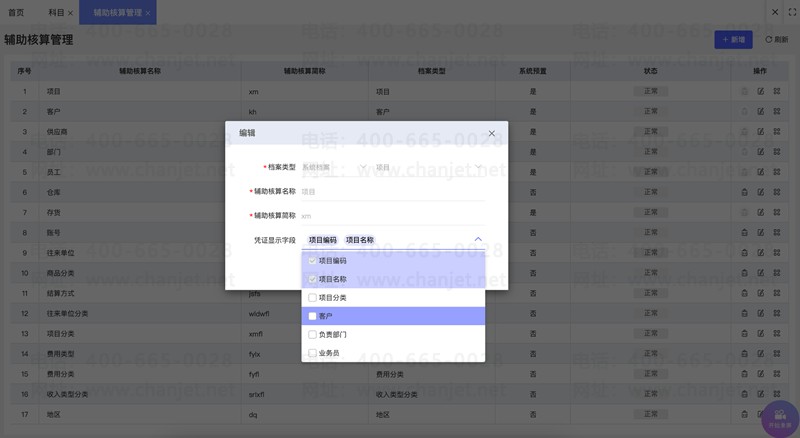800x438 pixels.
Task: Click the 新增 button
Action: point(733,39)
